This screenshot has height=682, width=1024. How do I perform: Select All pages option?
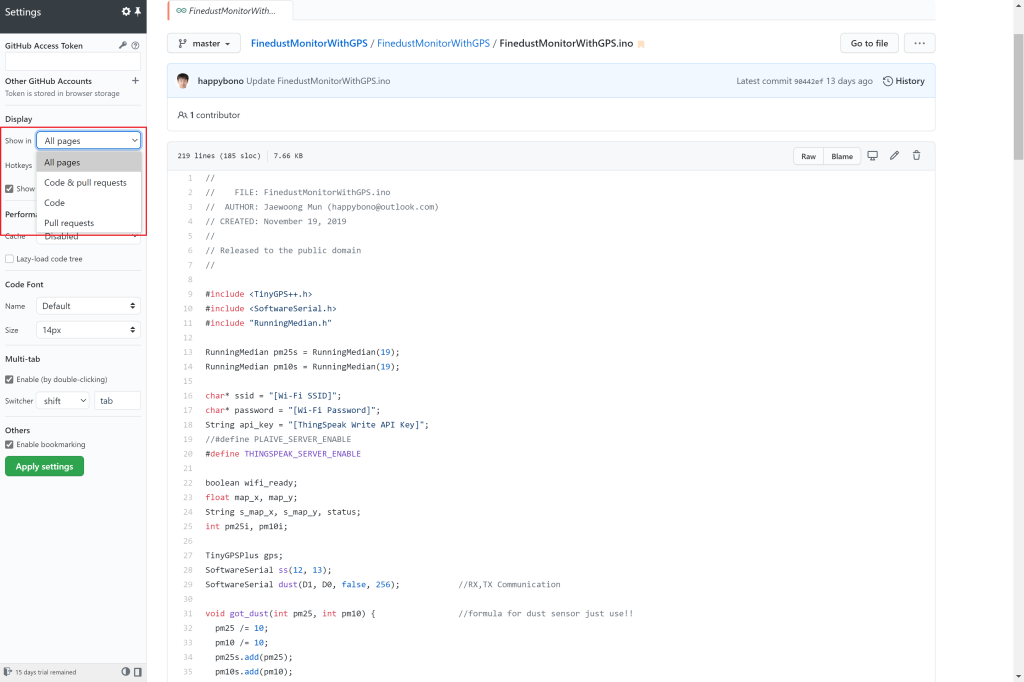click(89, 162)
